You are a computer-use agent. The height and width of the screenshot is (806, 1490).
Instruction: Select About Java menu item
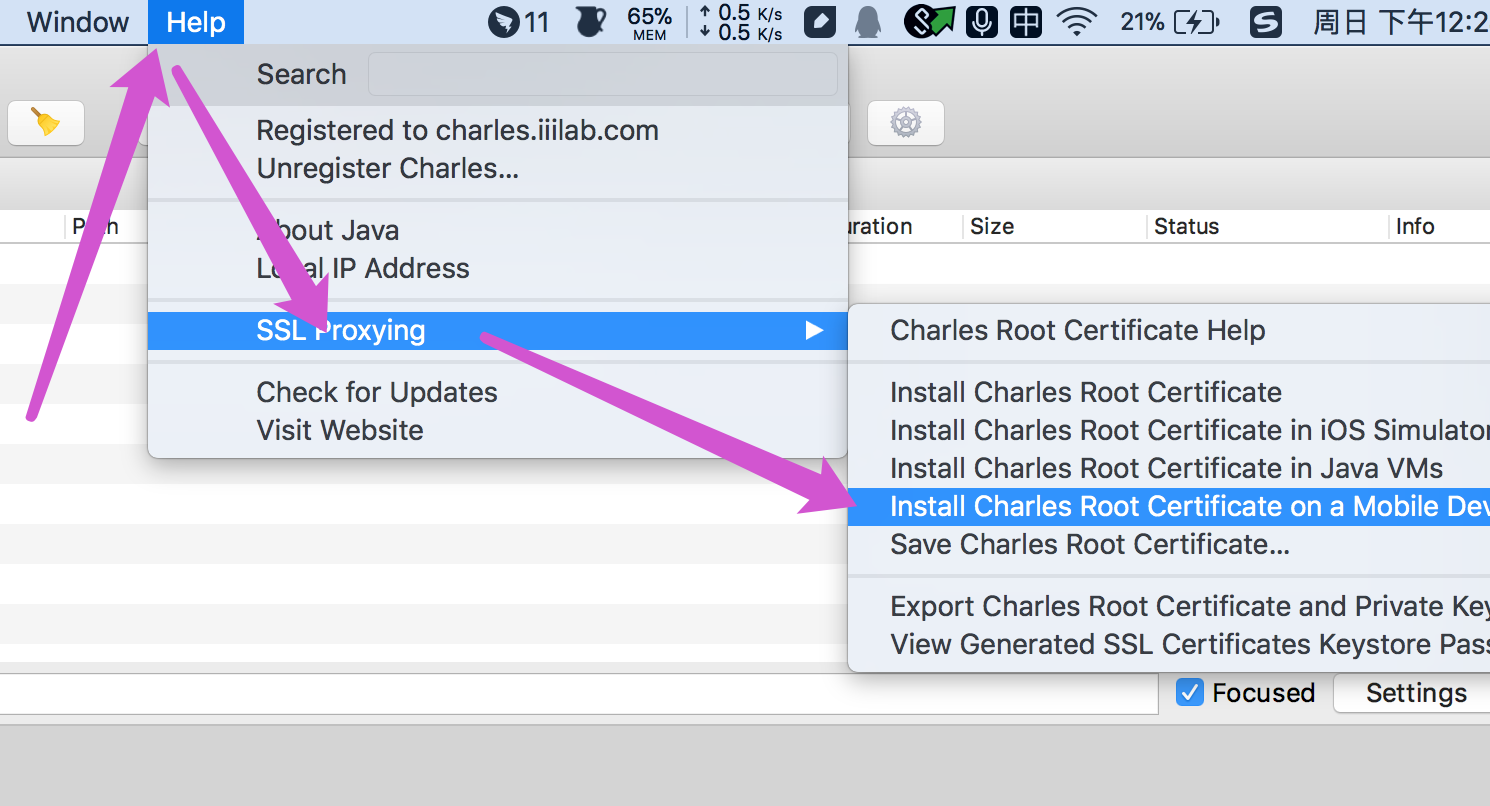pos(497,231)
